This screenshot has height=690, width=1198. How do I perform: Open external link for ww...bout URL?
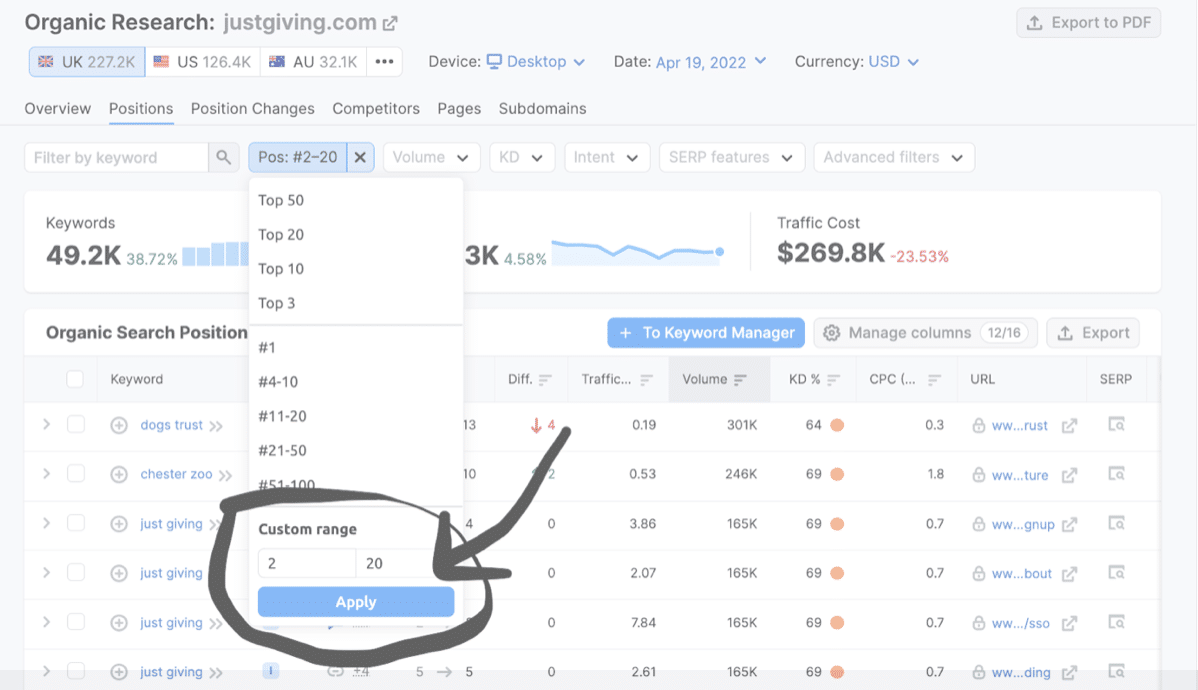1070,574
